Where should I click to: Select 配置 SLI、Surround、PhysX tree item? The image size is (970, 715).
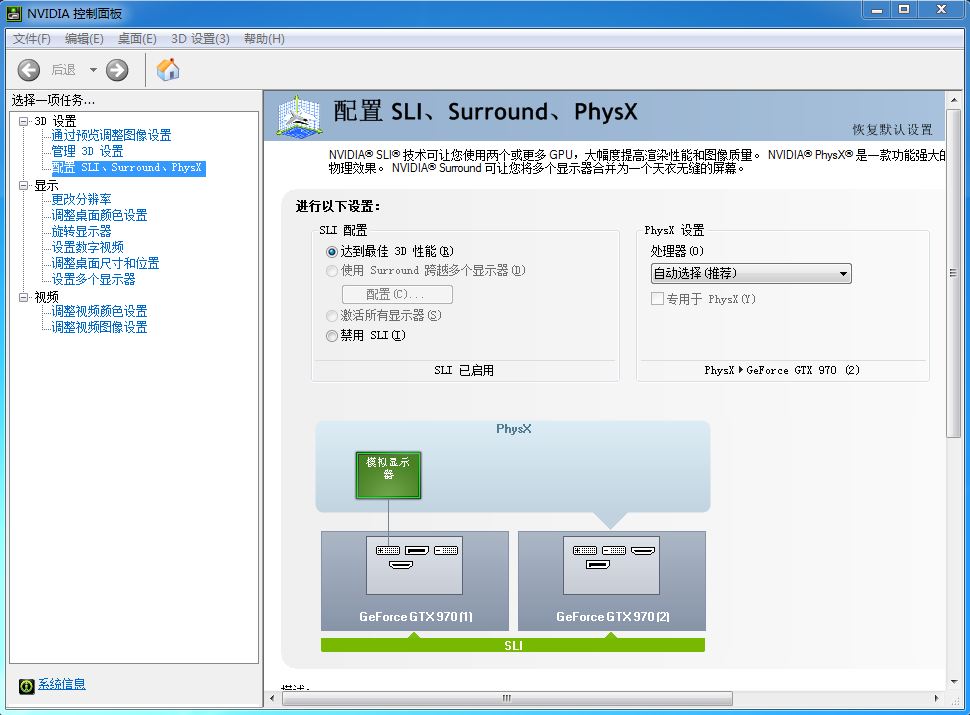click(x=127, y=168)
